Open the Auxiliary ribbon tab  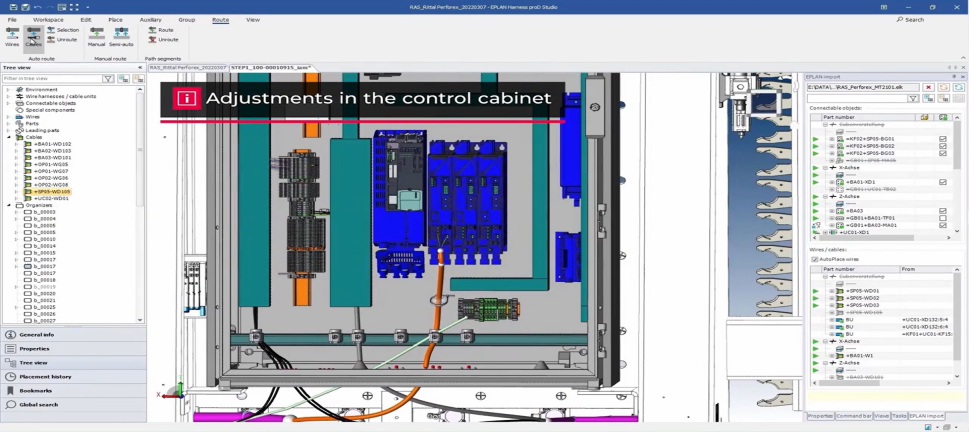click(x=150, y=20)
